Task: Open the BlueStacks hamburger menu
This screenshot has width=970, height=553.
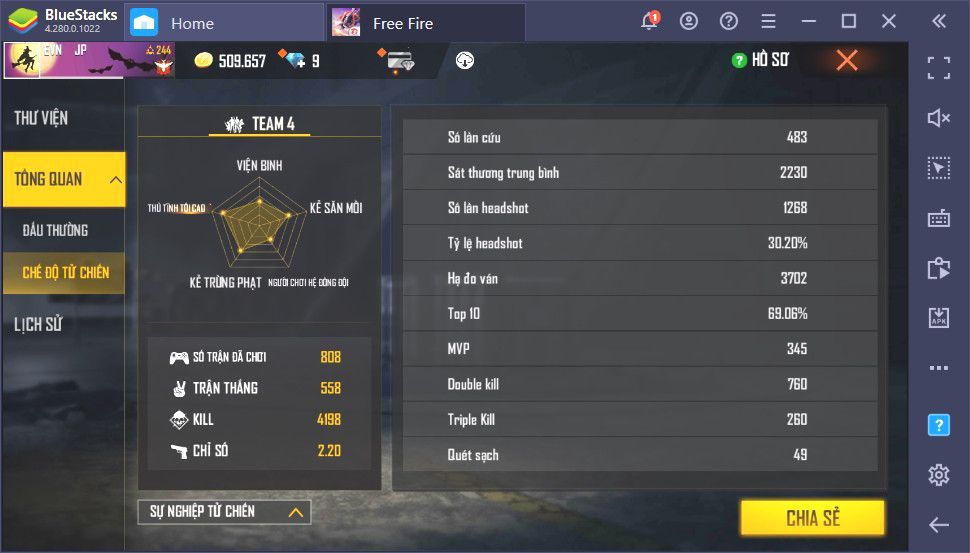Action: tap(768, 22)
